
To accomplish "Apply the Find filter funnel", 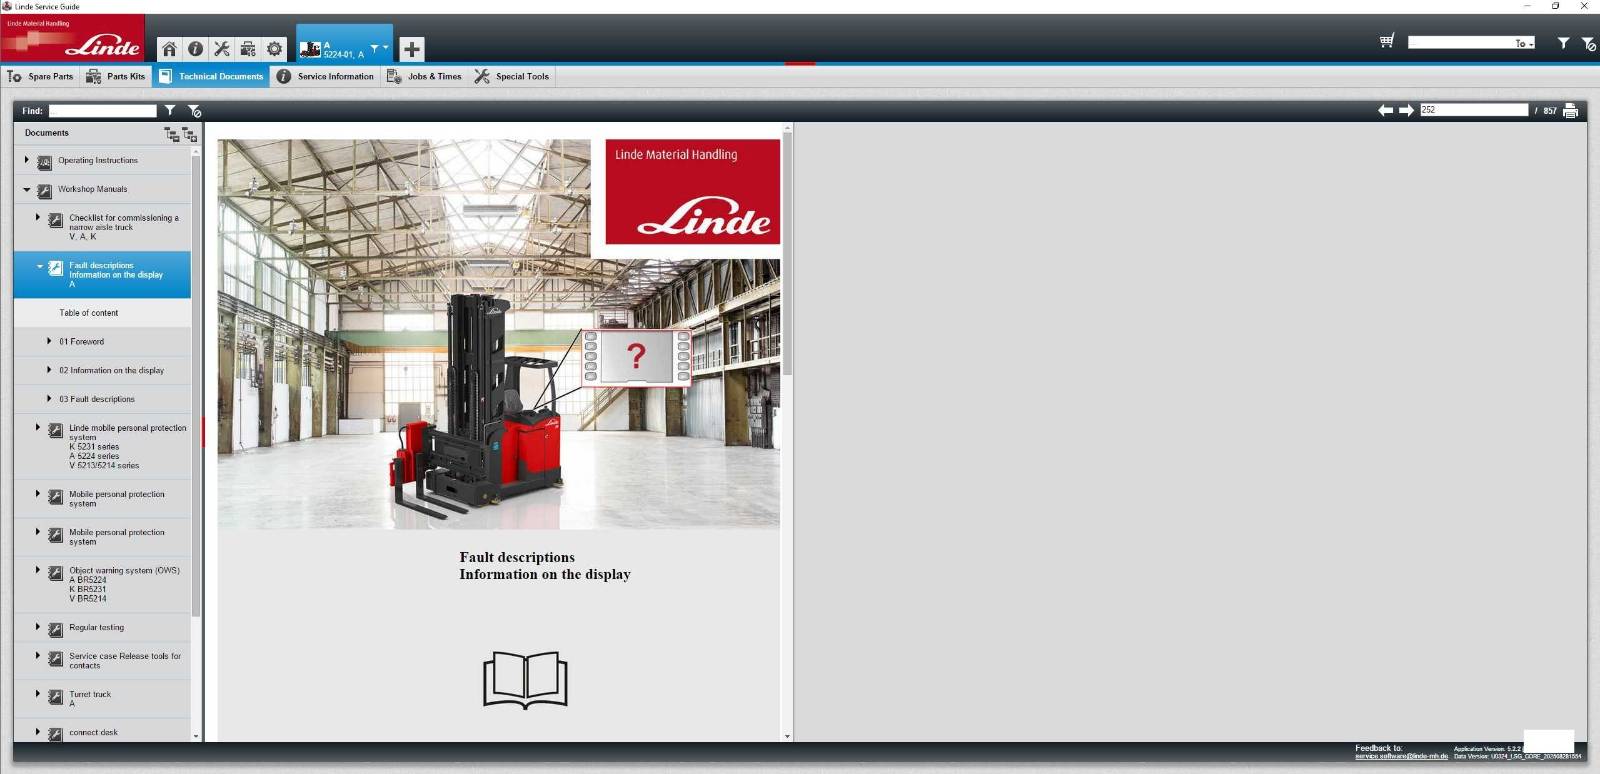I will tap(170, 110).
